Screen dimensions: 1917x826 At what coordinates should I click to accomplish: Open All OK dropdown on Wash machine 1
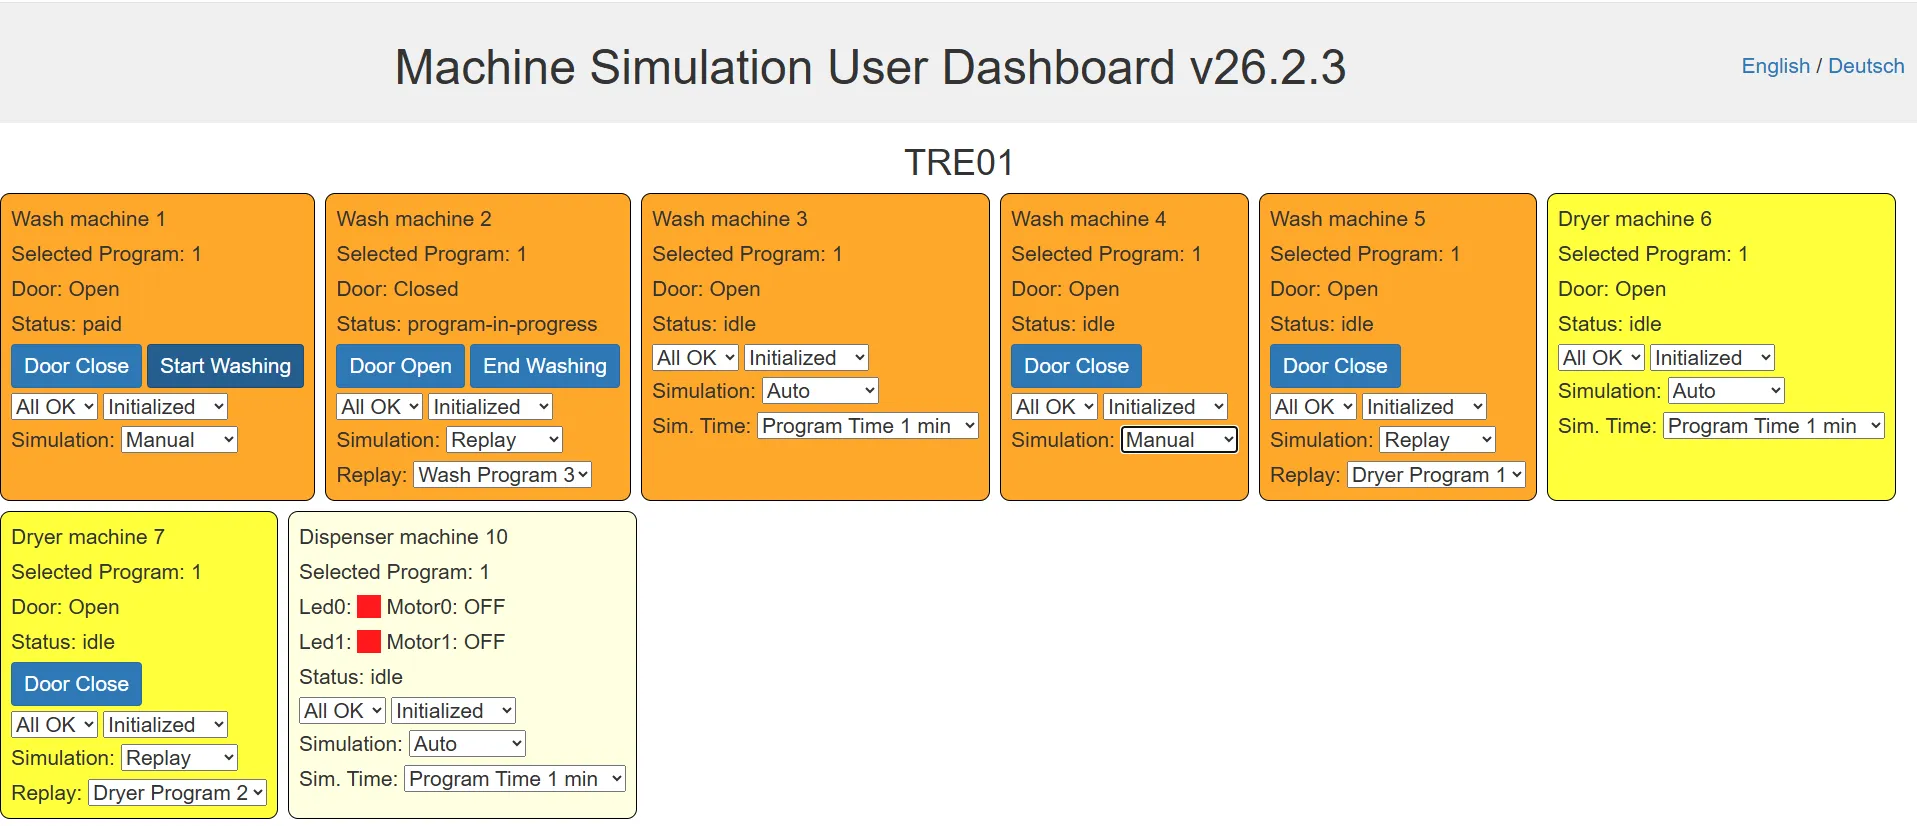(x=55, y=407)
